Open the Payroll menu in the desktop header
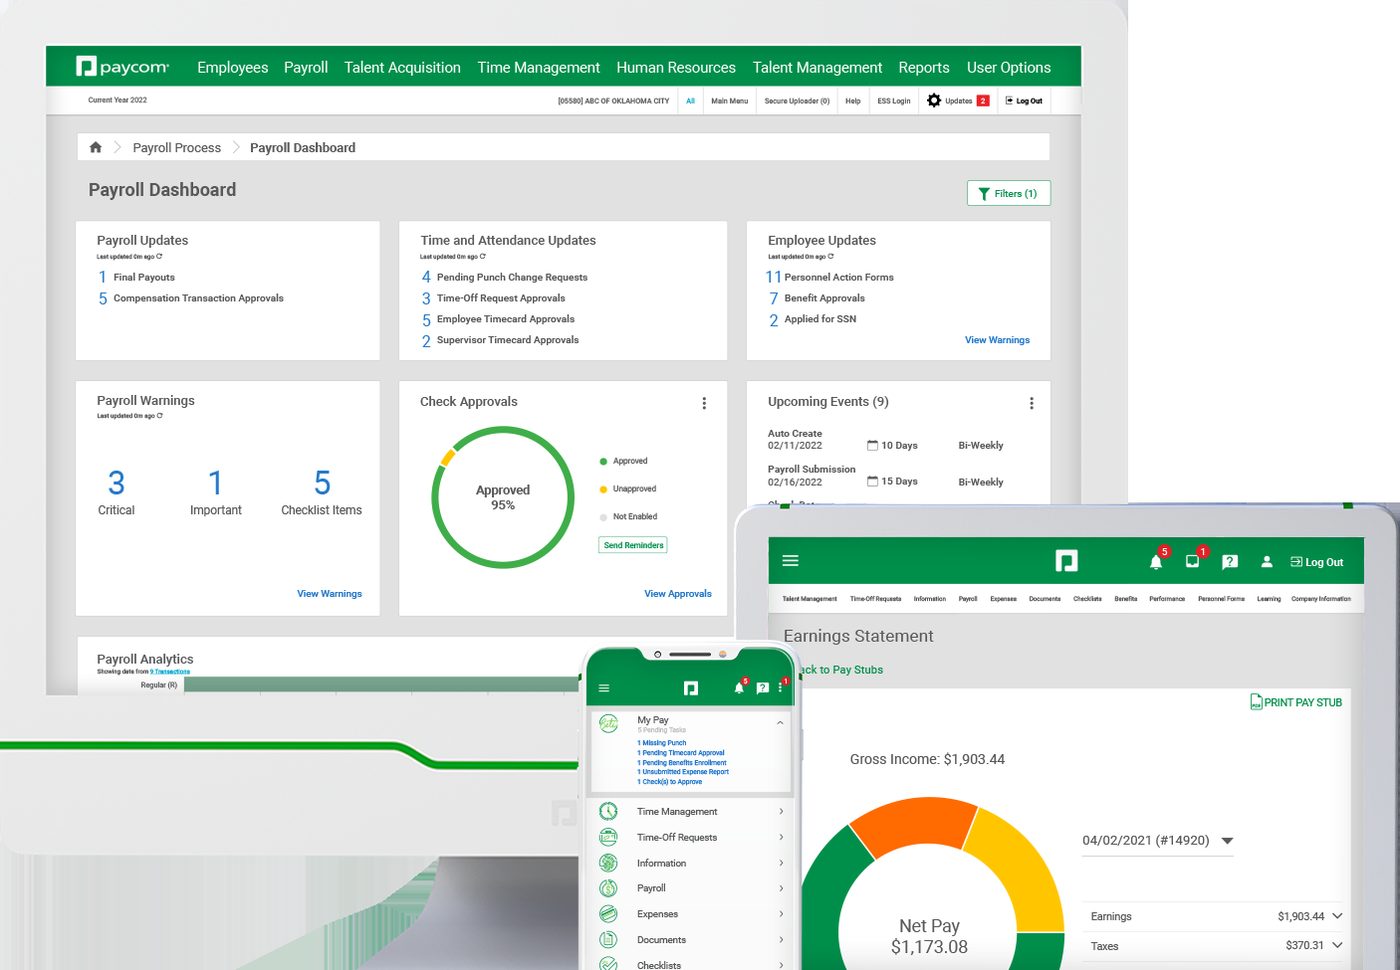 305,67
